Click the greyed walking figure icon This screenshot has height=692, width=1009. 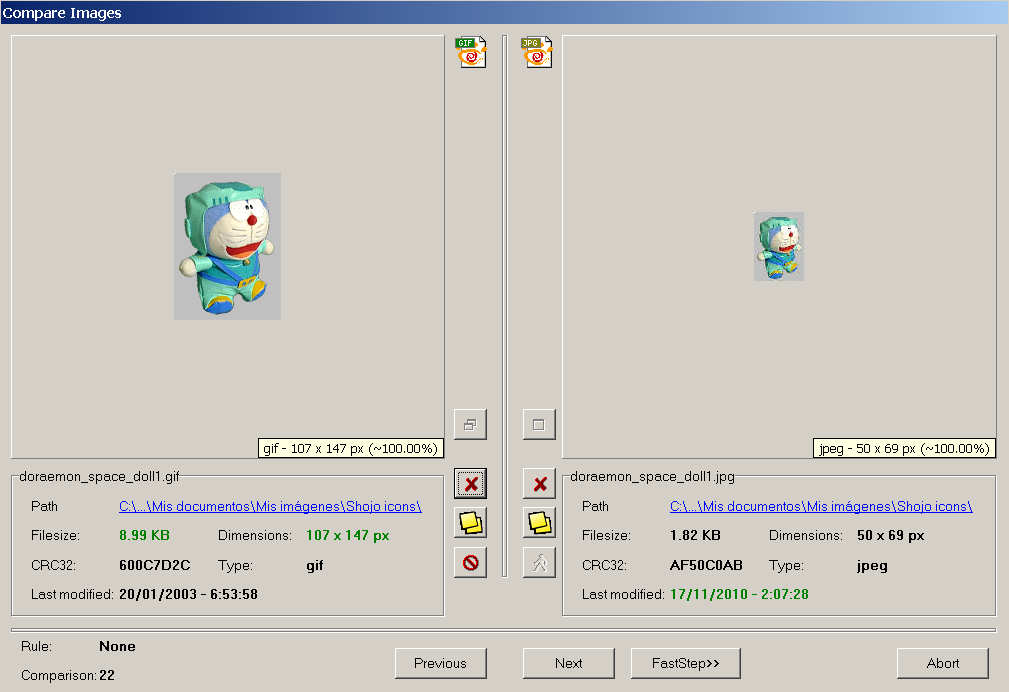[540, 562]
